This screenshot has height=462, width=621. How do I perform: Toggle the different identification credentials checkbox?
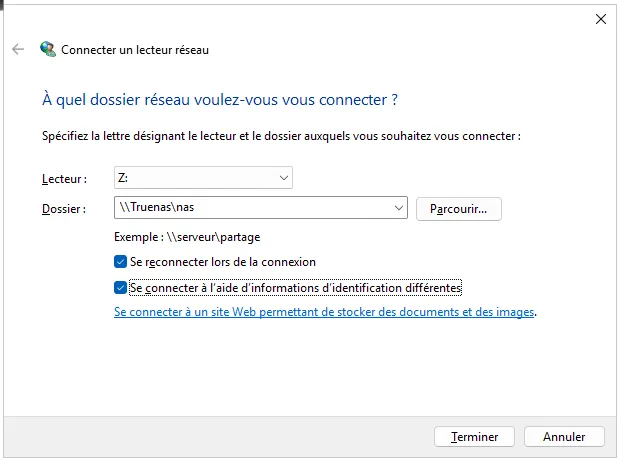pyautogui.click(x=120, y=287)
